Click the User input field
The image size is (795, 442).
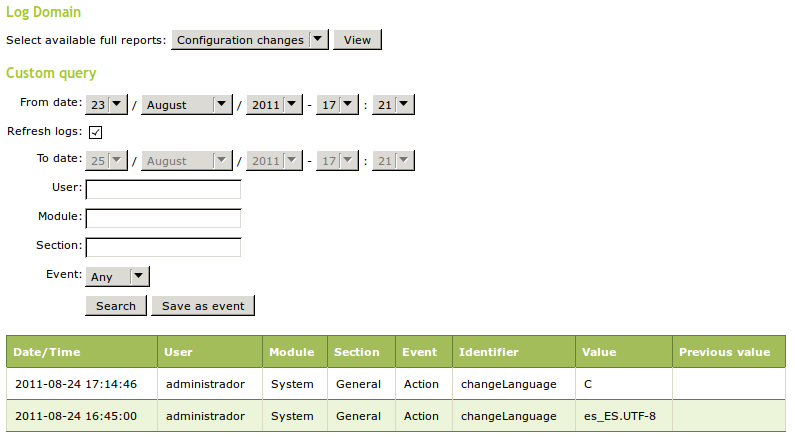click(163, 189)
